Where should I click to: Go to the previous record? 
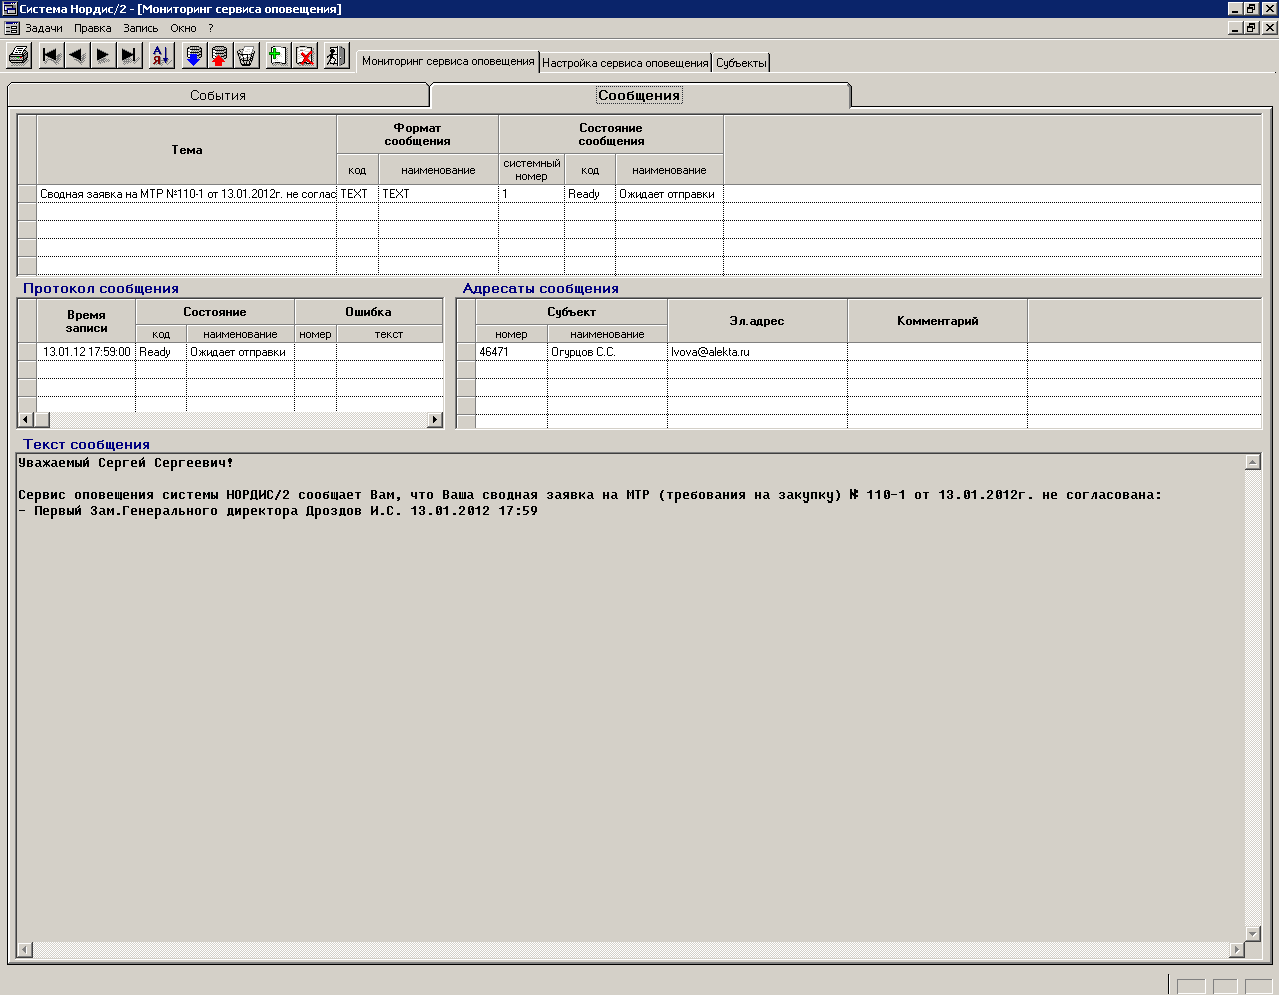click(x=77, y=56)
